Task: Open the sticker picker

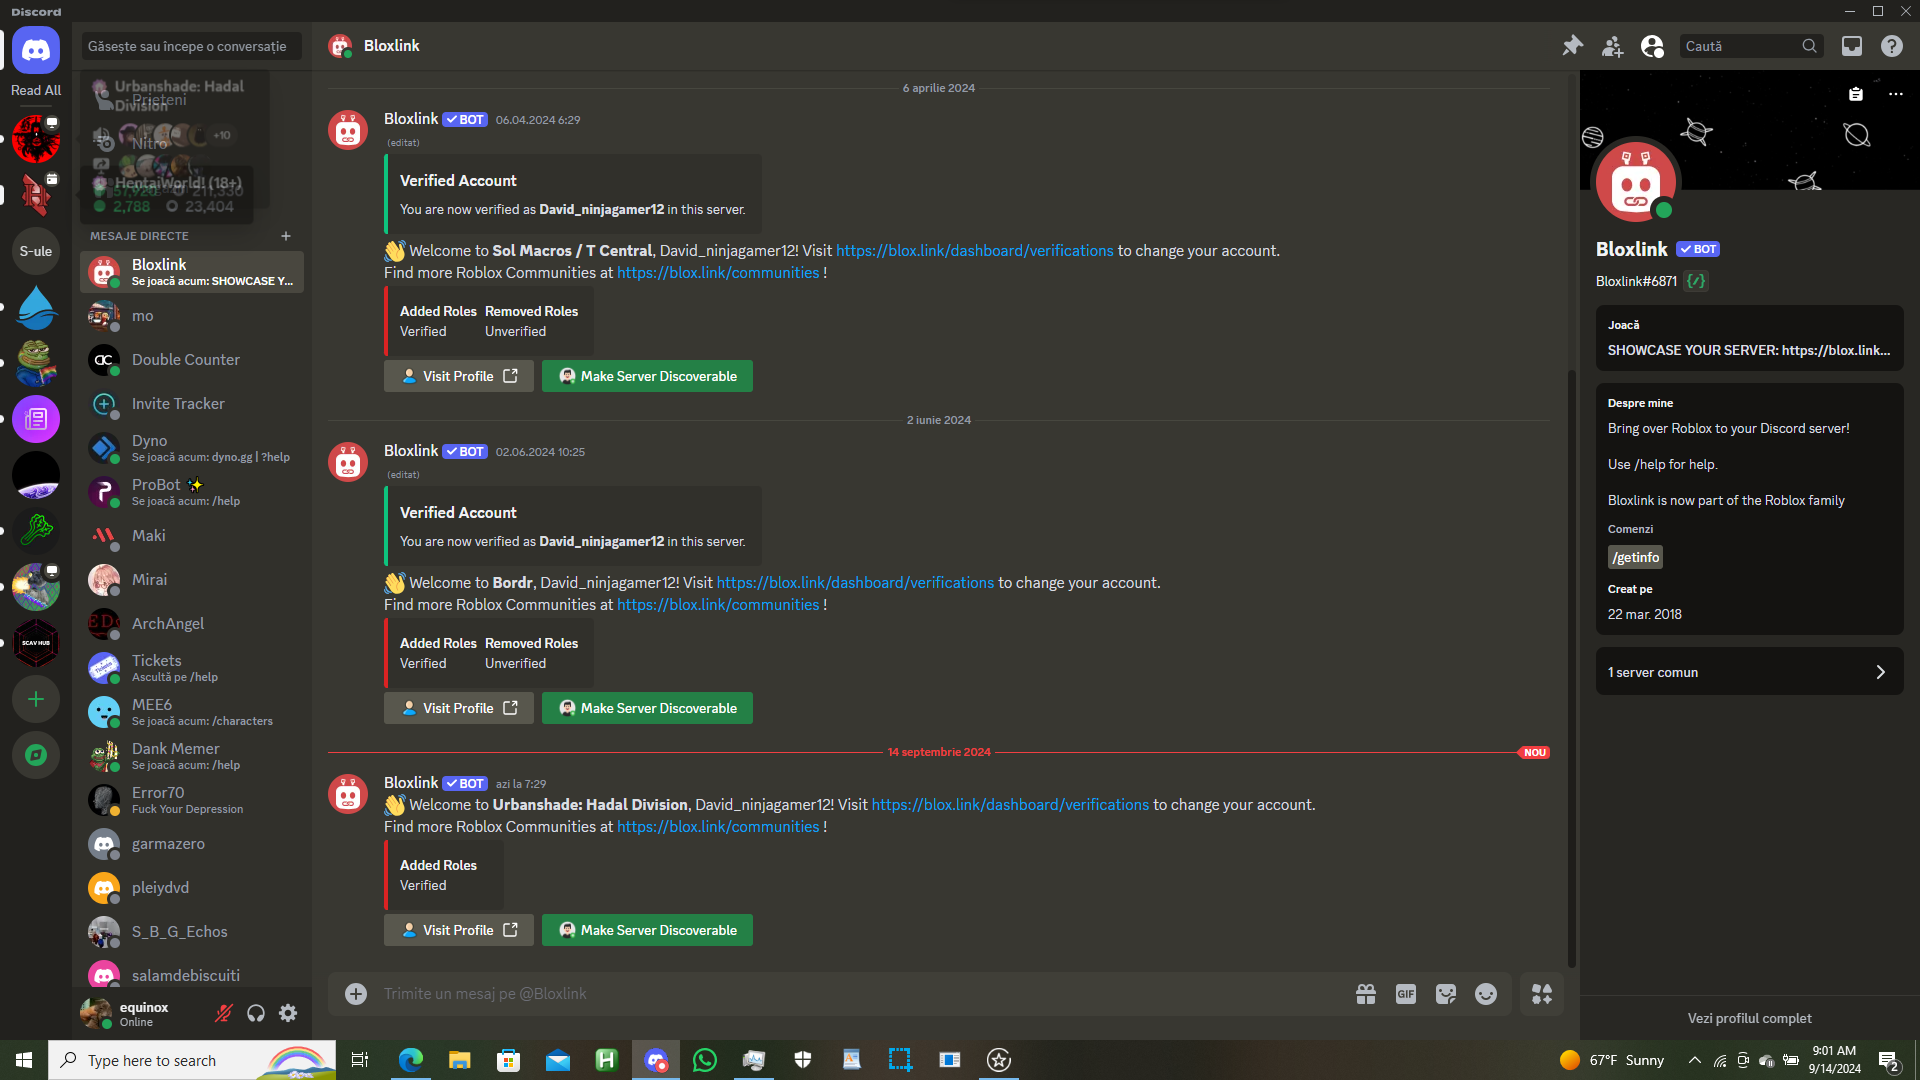Action: coord(1445,994)
